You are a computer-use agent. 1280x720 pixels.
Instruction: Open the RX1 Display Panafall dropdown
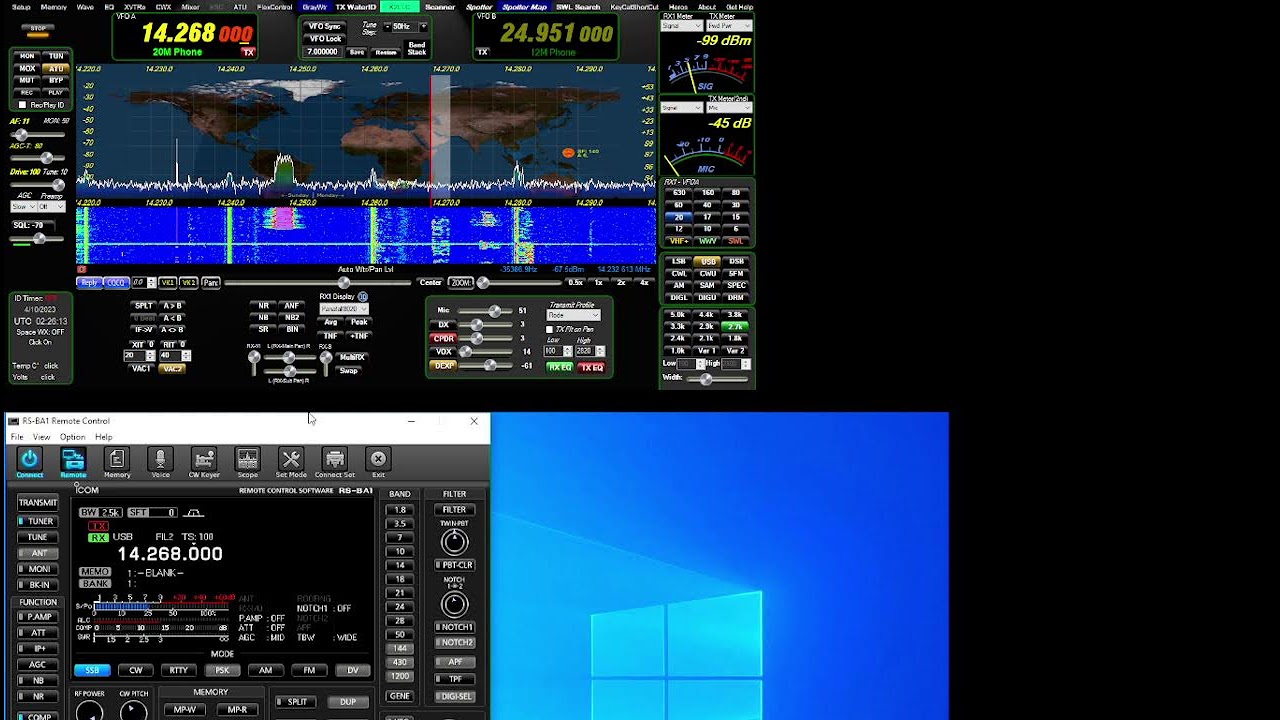click(344, 309)
